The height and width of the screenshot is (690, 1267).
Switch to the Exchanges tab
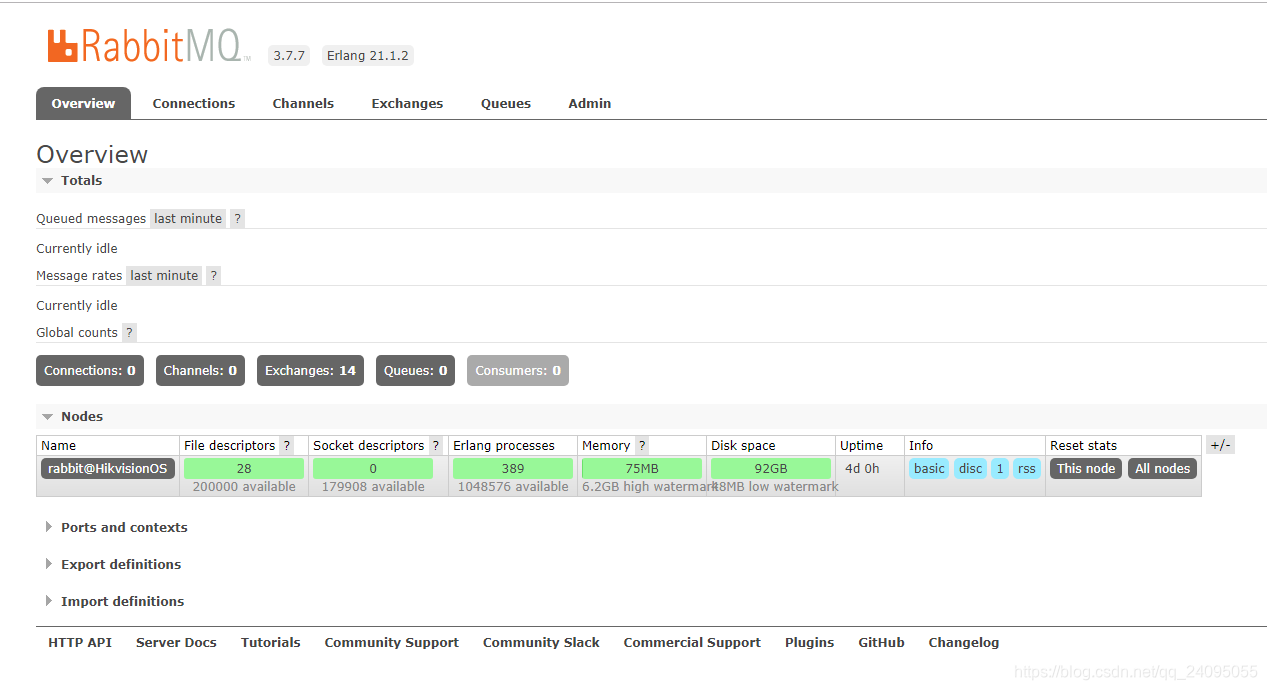pyautogui.click(x=407, y=103)
